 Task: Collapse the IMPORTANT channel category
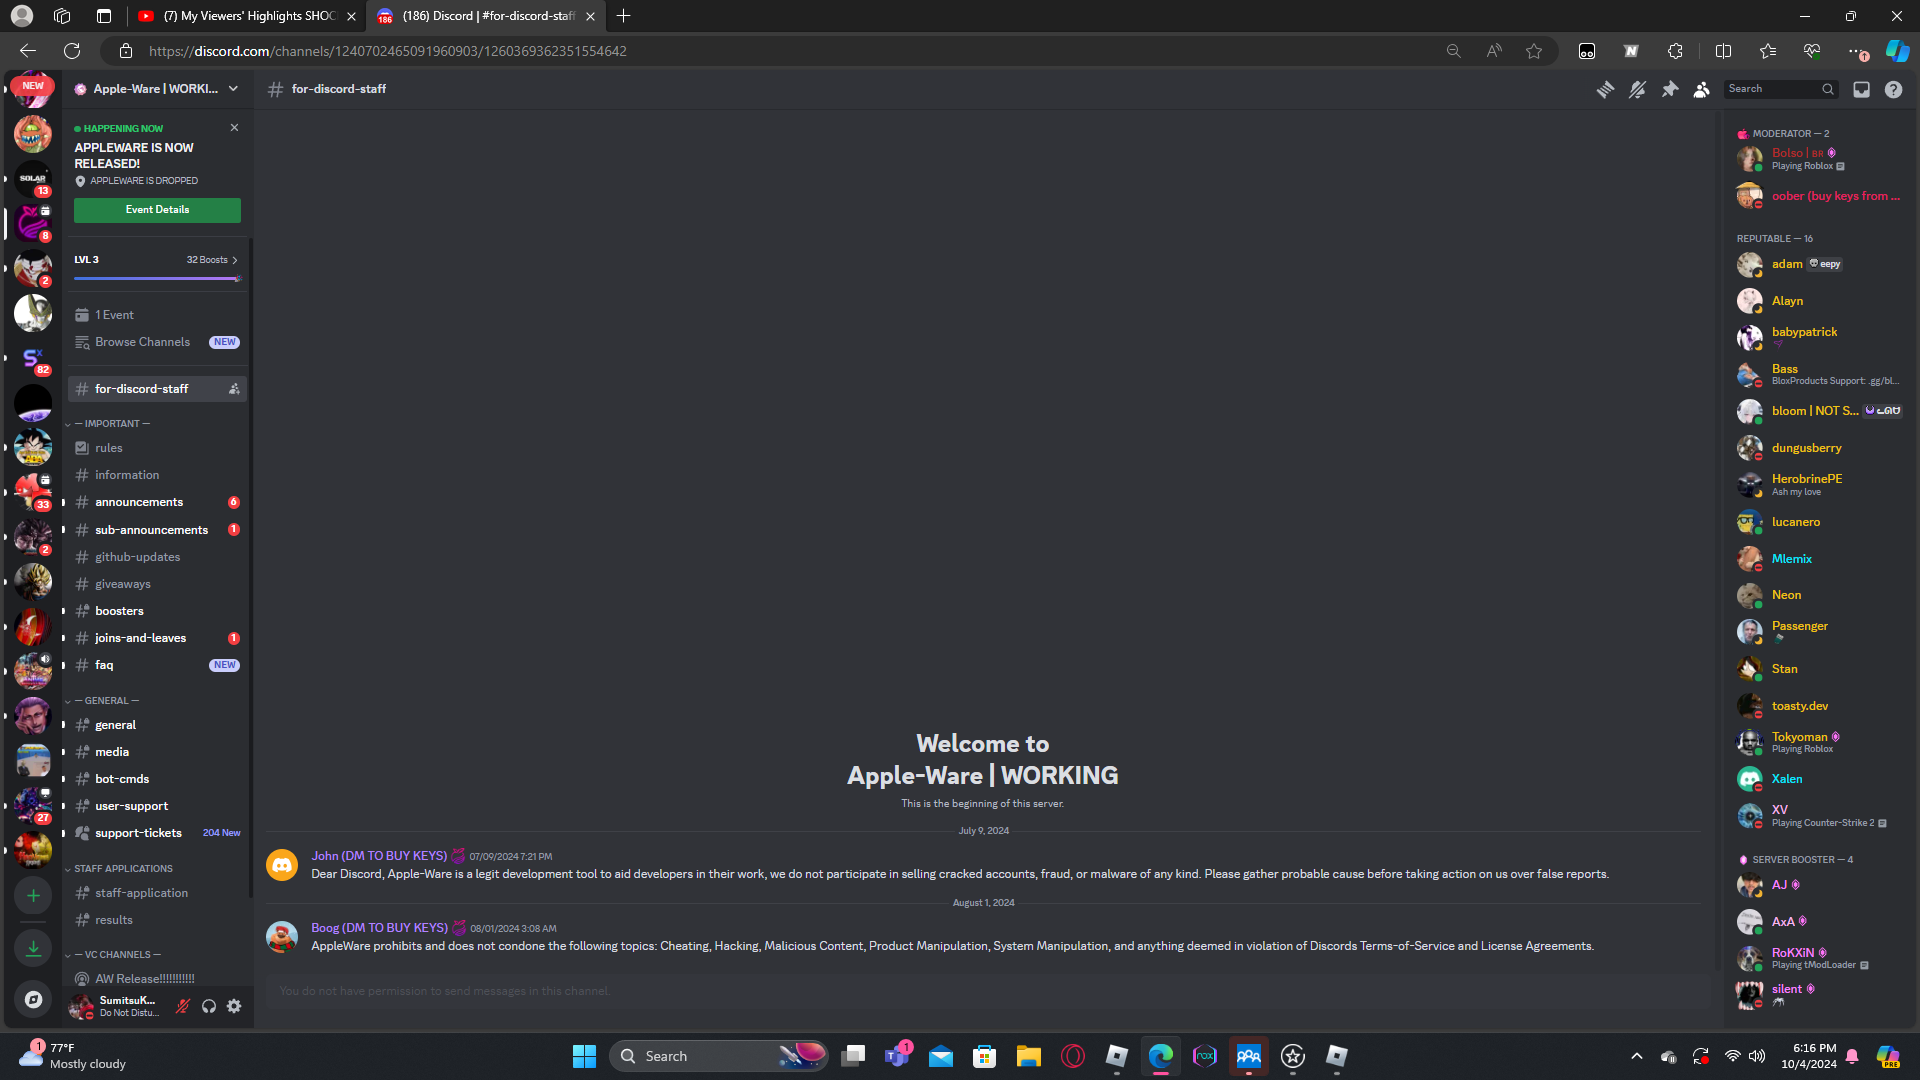pyautogui.click(x=112, y=424)
